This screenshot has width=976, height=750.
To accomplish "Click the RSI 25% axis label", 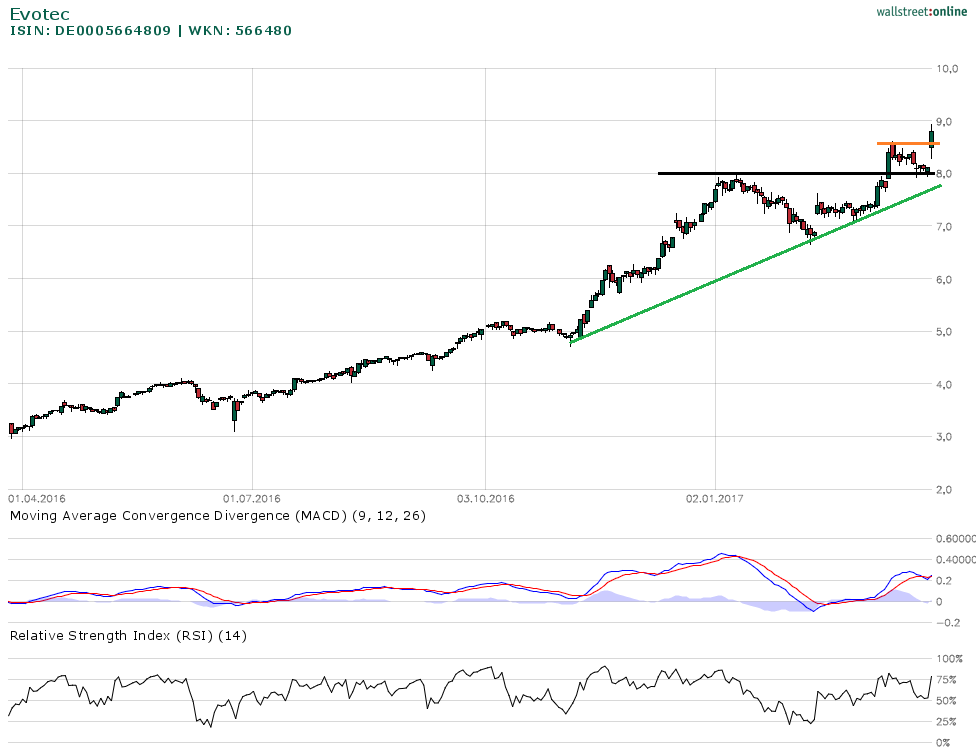I will 947,722.
